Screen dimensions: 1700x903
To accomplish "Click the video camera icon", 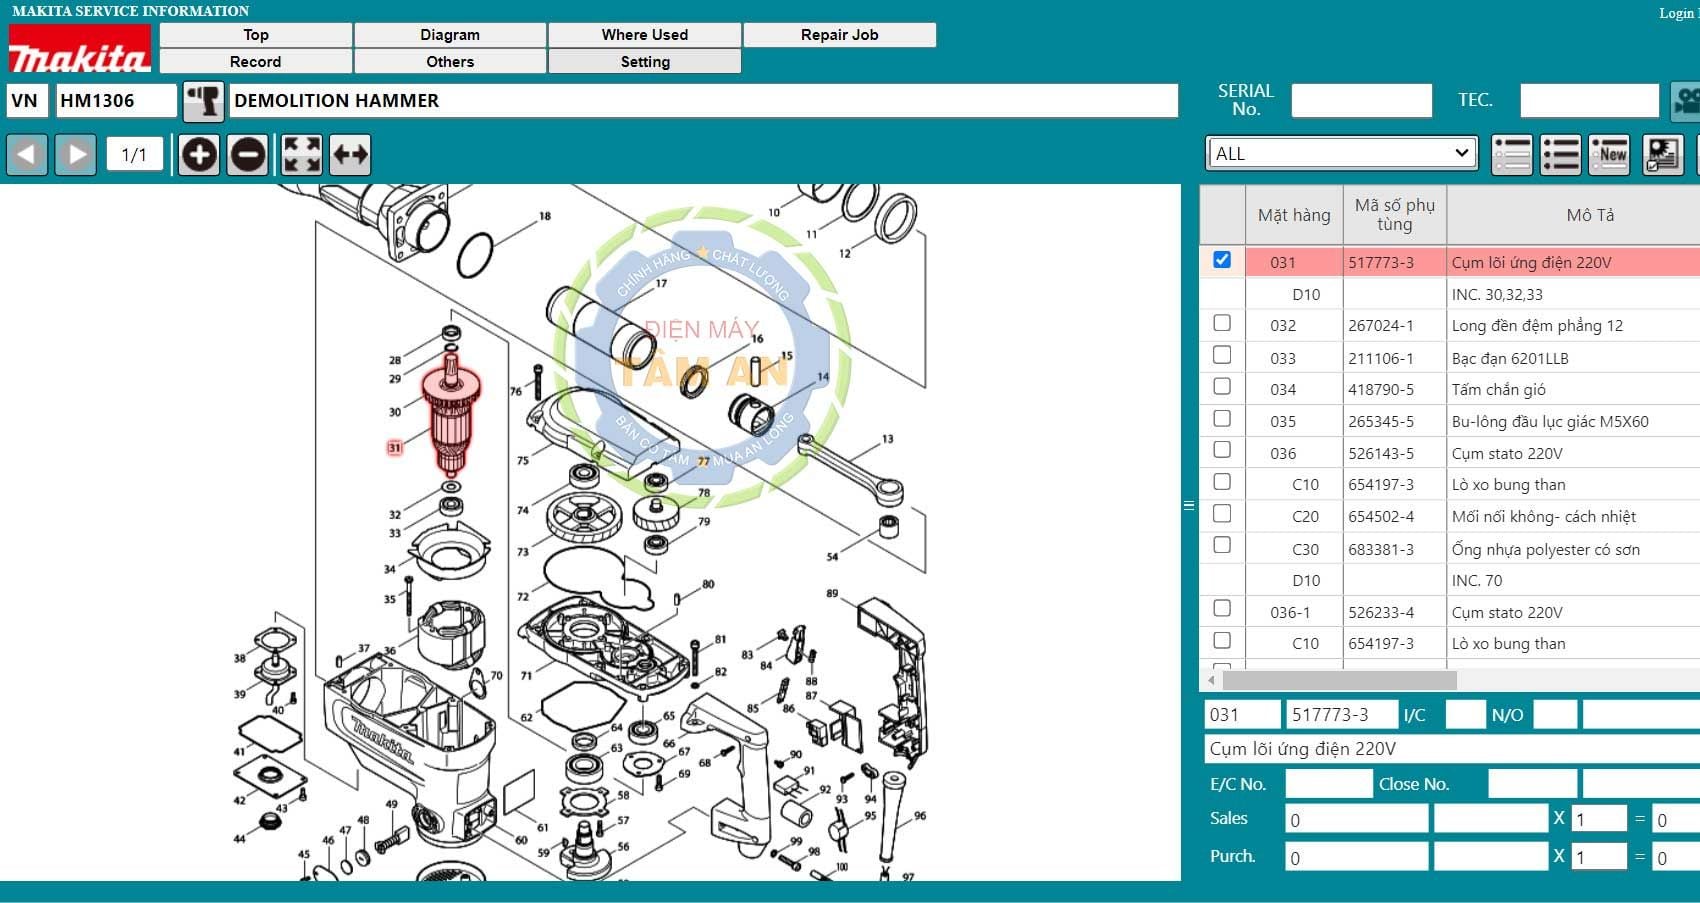I will 1686,101.
